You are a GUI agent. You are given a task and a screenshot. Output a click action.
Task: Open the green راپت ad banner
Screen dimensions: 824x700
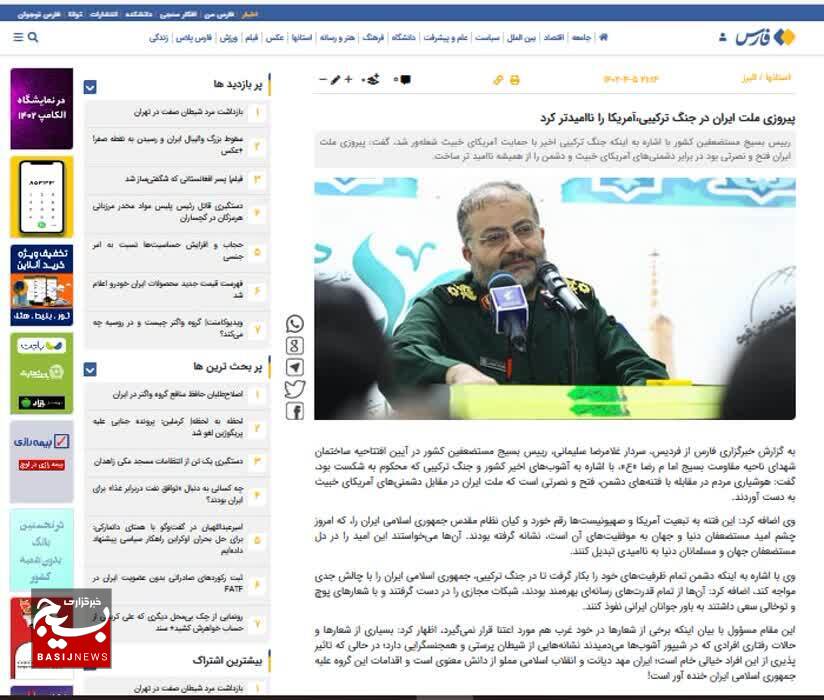42,373
